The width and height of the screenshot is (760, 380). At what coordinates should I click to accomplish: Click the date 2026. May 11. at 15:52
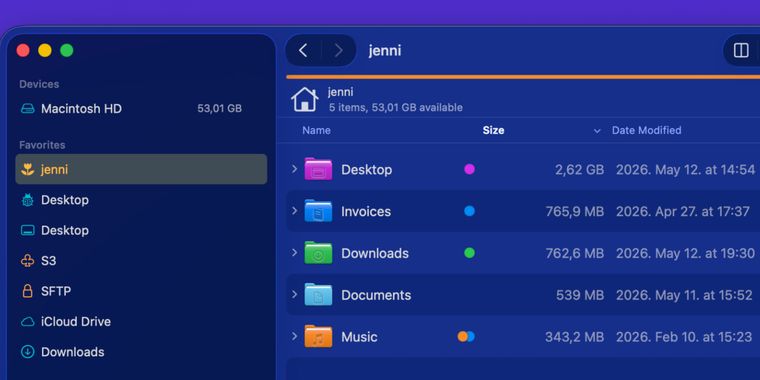[x=684, y=295]
